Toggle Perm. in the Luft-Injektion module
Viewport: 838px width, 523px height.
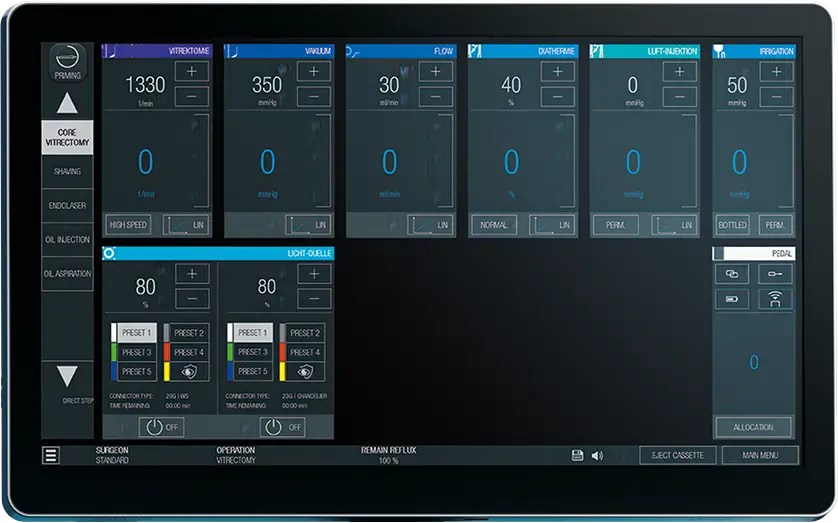[616, 225]
